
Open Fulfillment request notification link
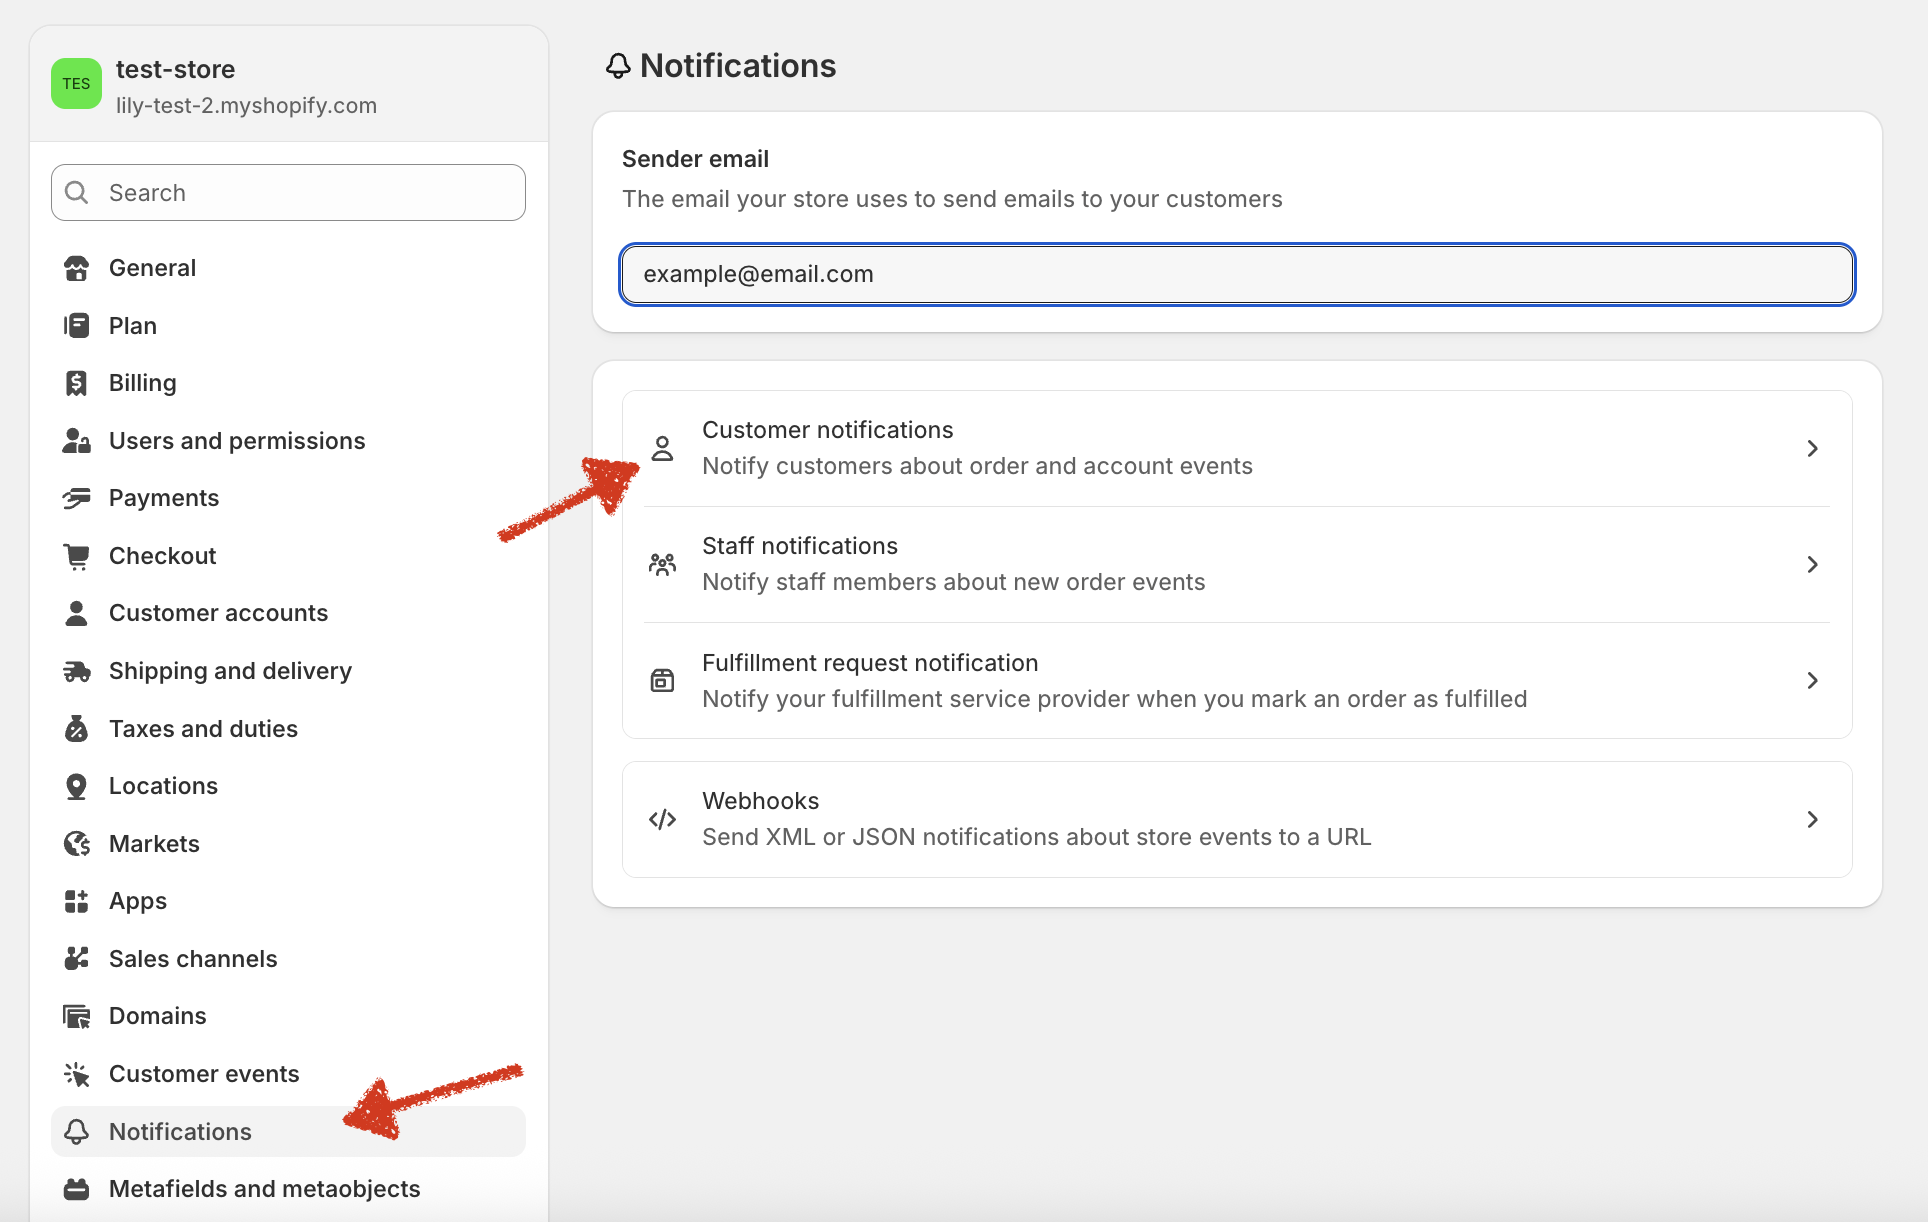[1237, 681]
